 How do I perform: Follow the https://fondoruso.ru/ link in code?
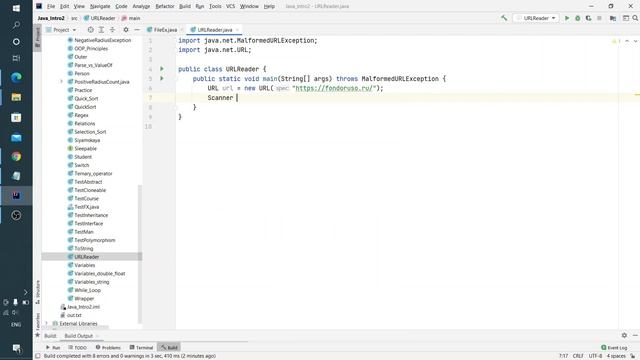coord(334,88)
